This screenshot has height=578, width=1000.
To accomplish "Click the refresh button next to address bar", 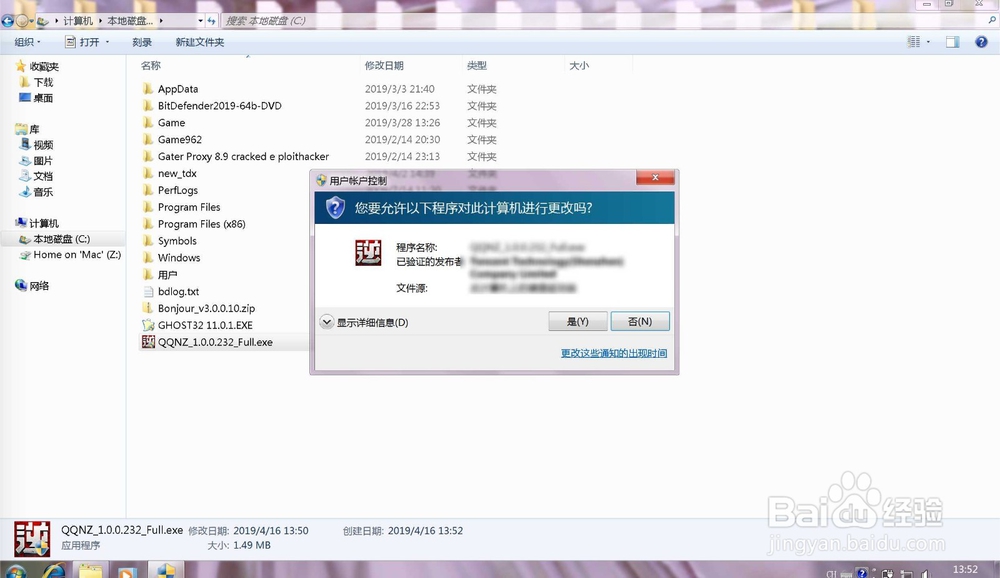I will 212,21.
